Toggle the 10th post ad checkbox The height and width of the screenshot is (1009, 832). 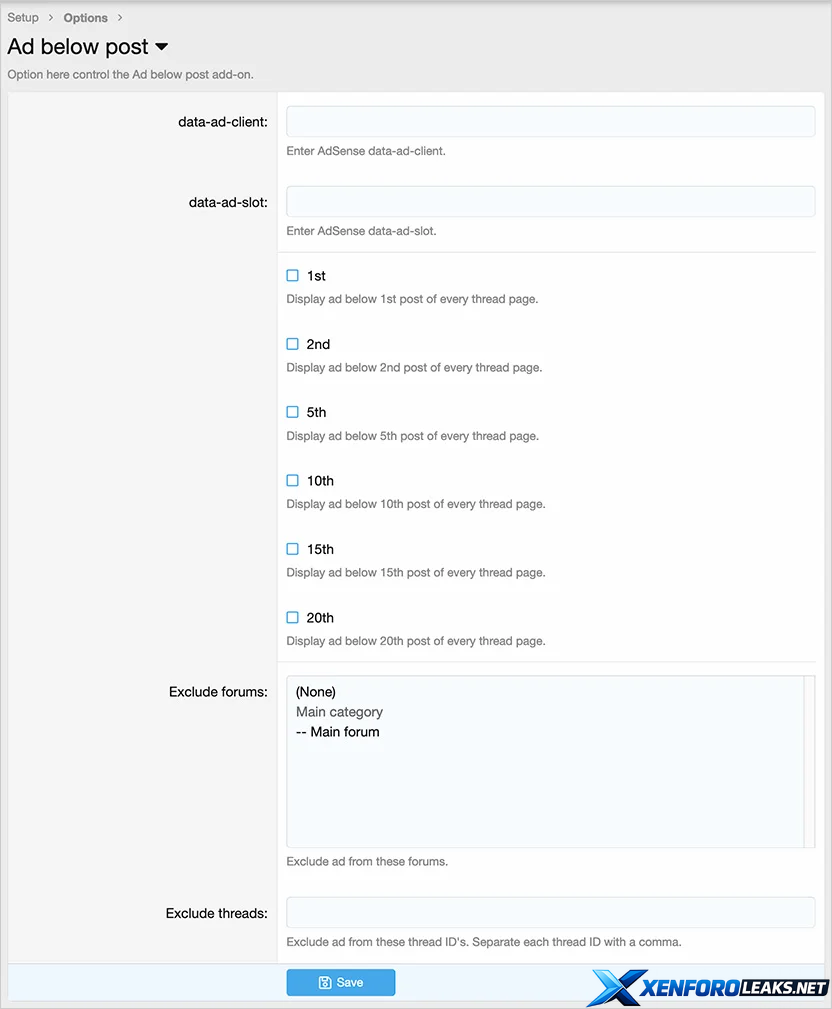click(x=293, y=480)
